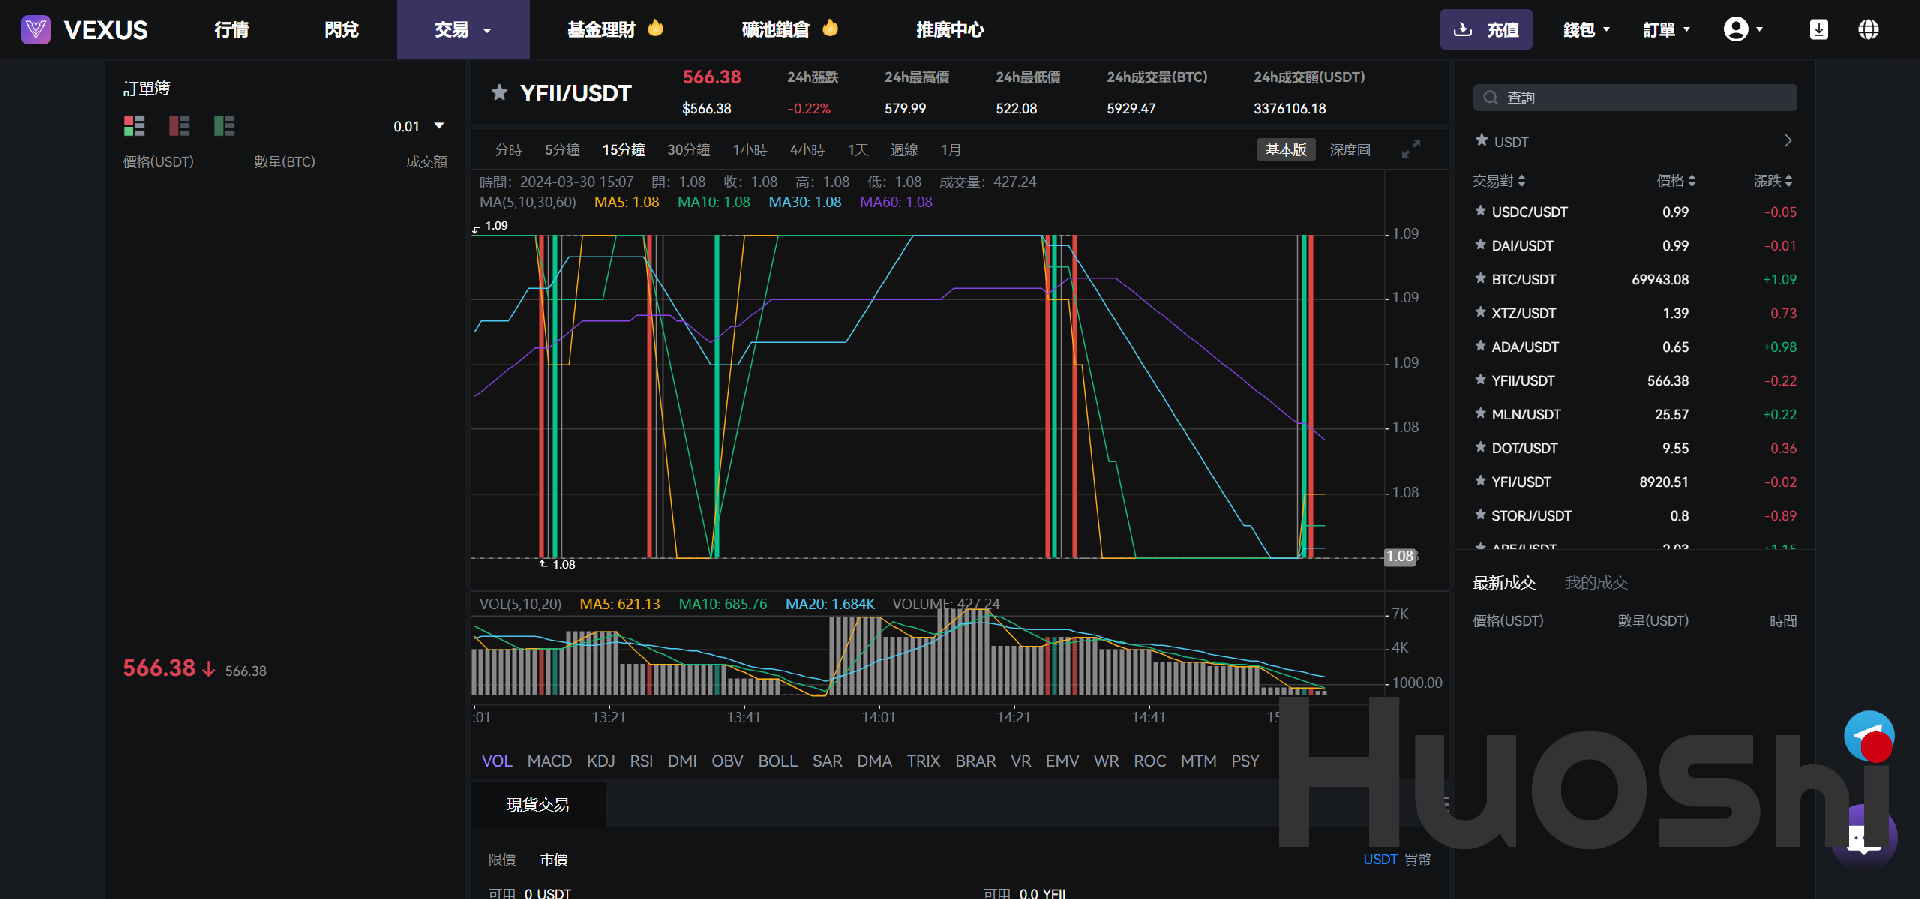Open the Telegram support chat icon

(1868, 737)
